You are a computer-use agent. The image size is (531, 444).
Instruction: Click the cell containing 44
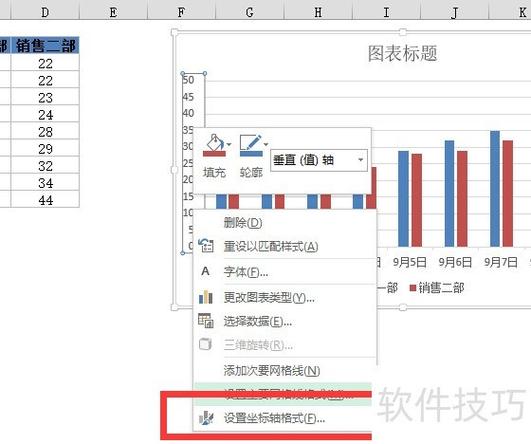(45, 200)
